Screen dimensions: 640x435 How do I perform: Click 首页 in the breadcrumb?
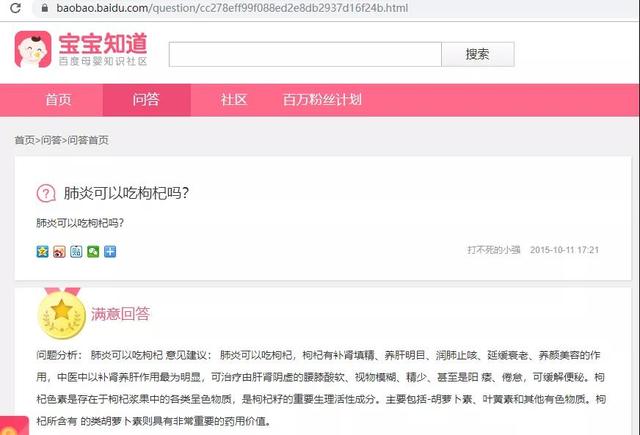(x=24, y=140)
